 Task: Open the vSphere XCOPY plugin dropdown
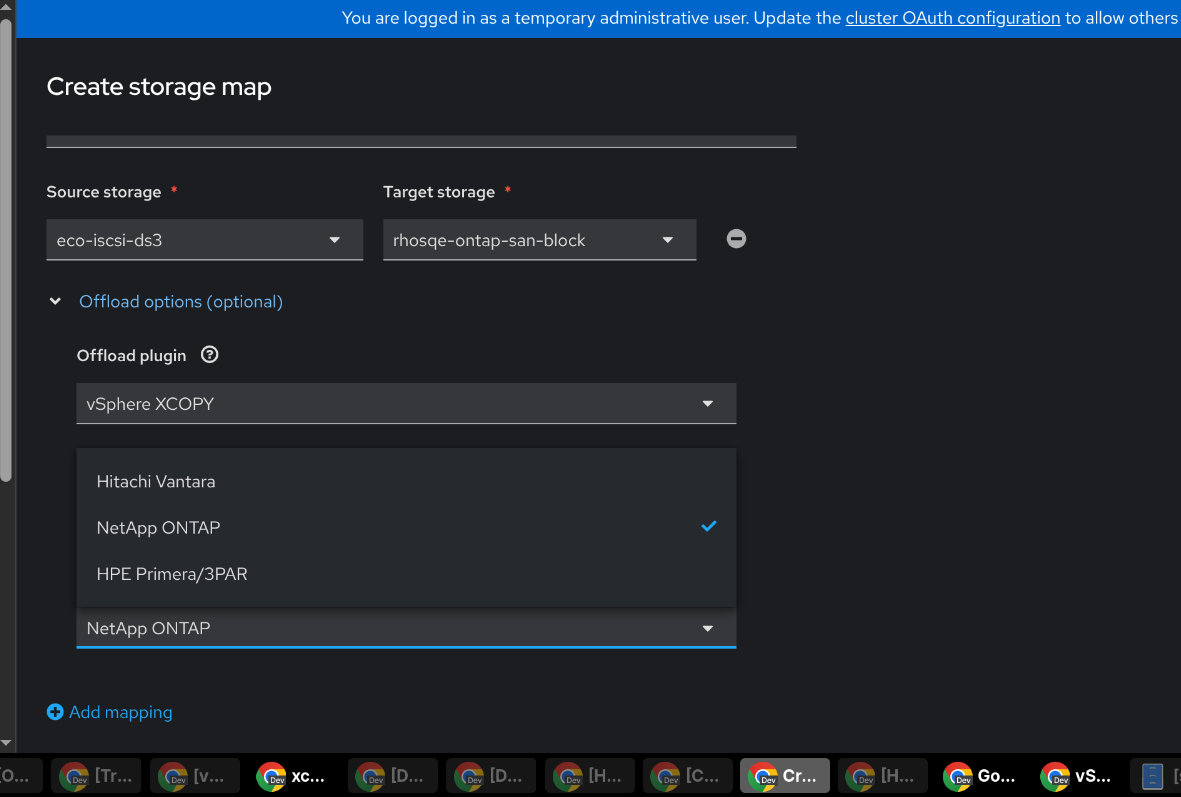coord(406,404)
